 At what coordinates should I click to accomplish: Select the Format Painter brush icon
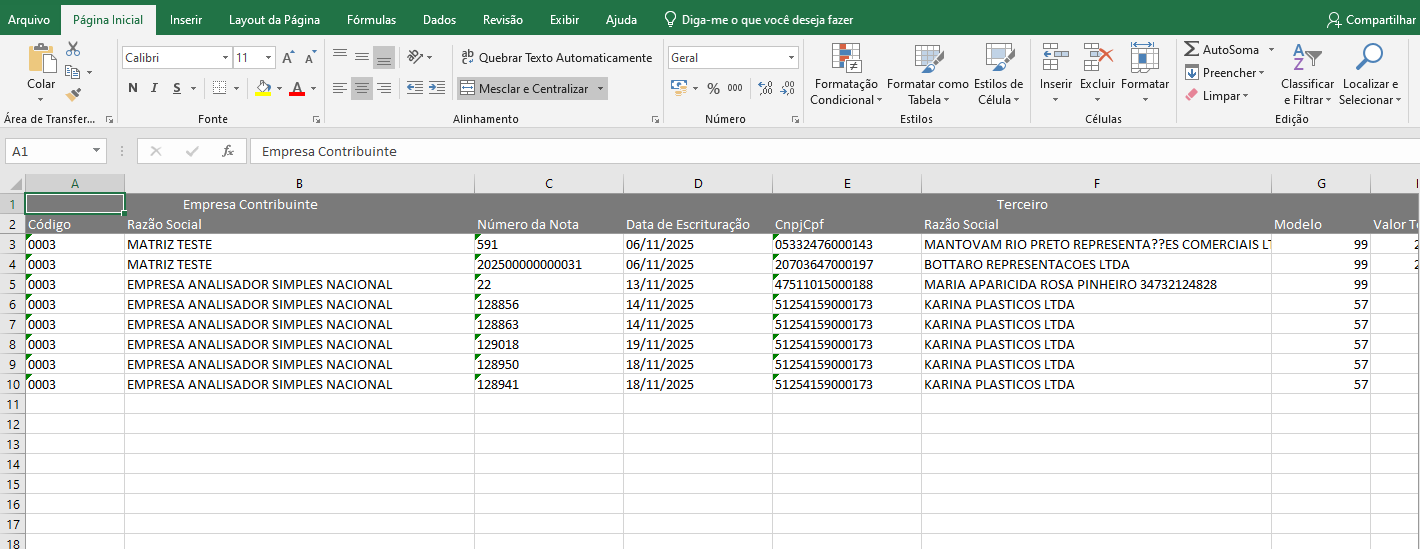click(73, 95)
